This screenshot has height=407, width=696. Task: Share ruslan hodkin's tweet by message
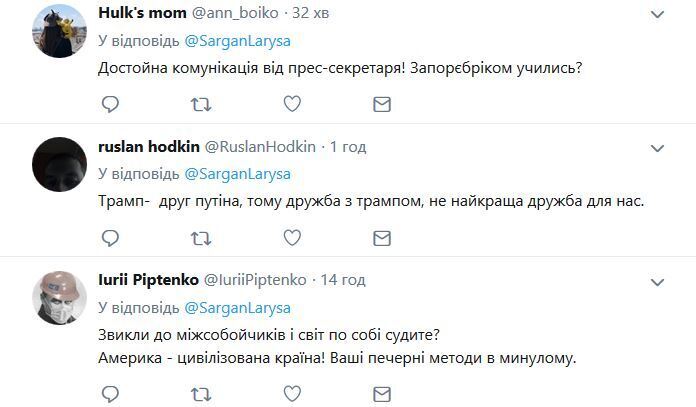(381, 238)
